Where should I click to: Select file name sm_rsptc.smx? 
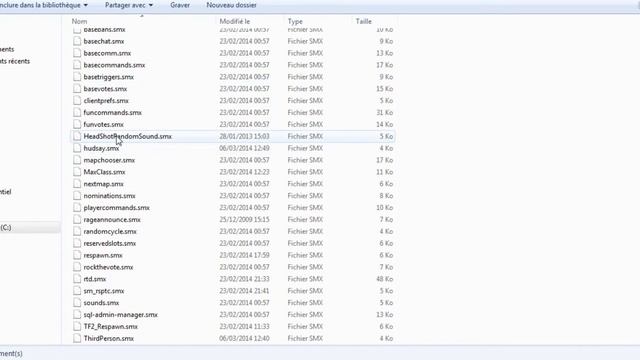coord(104,291)
